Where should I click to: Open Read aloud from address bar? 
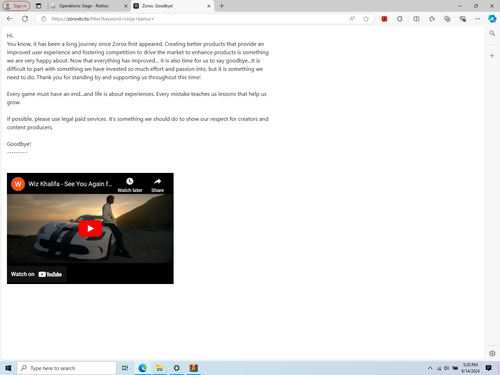pos(352,19)
